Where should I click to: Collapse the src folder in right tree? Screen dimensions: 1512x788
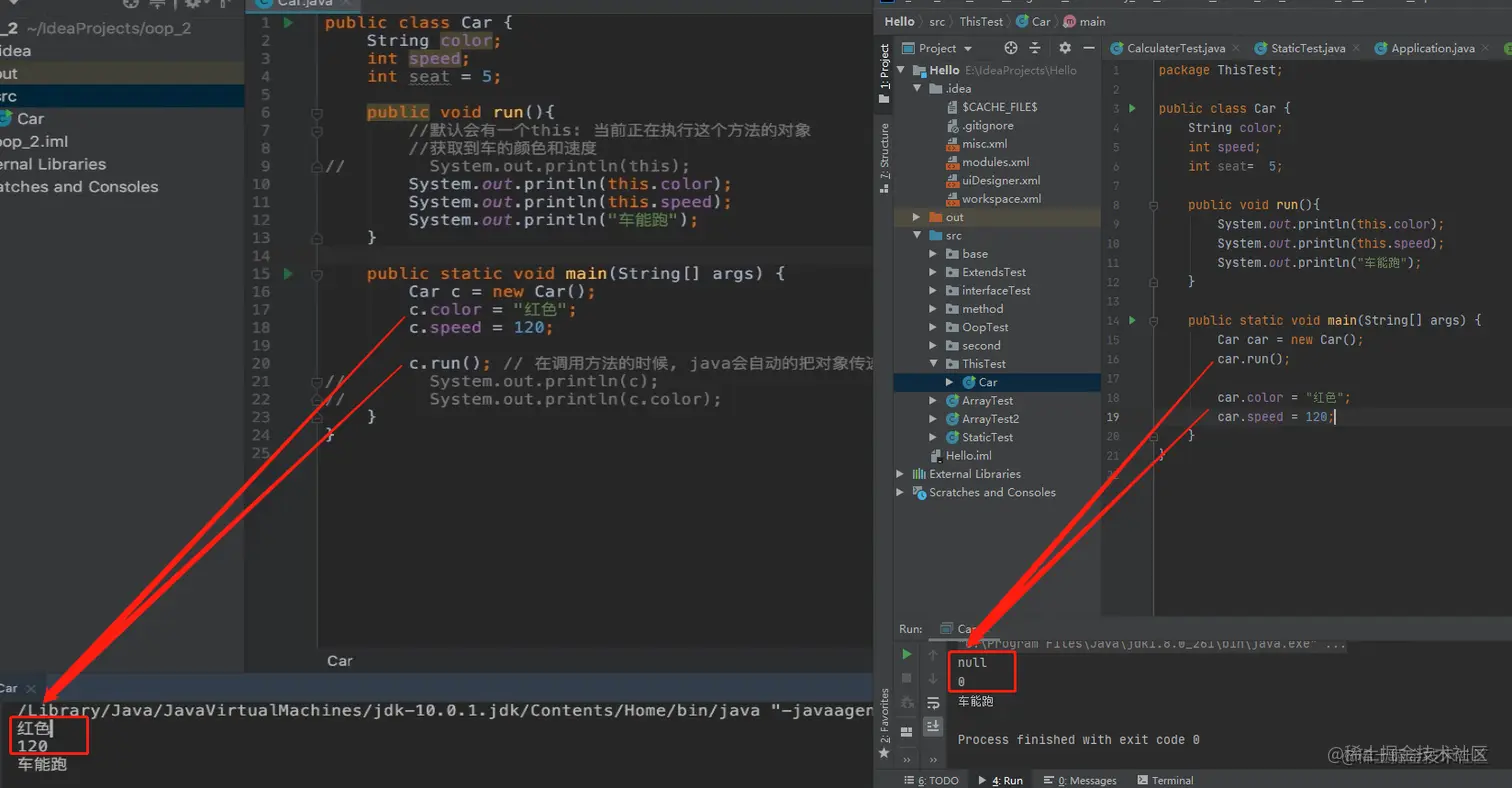(919, 235)
